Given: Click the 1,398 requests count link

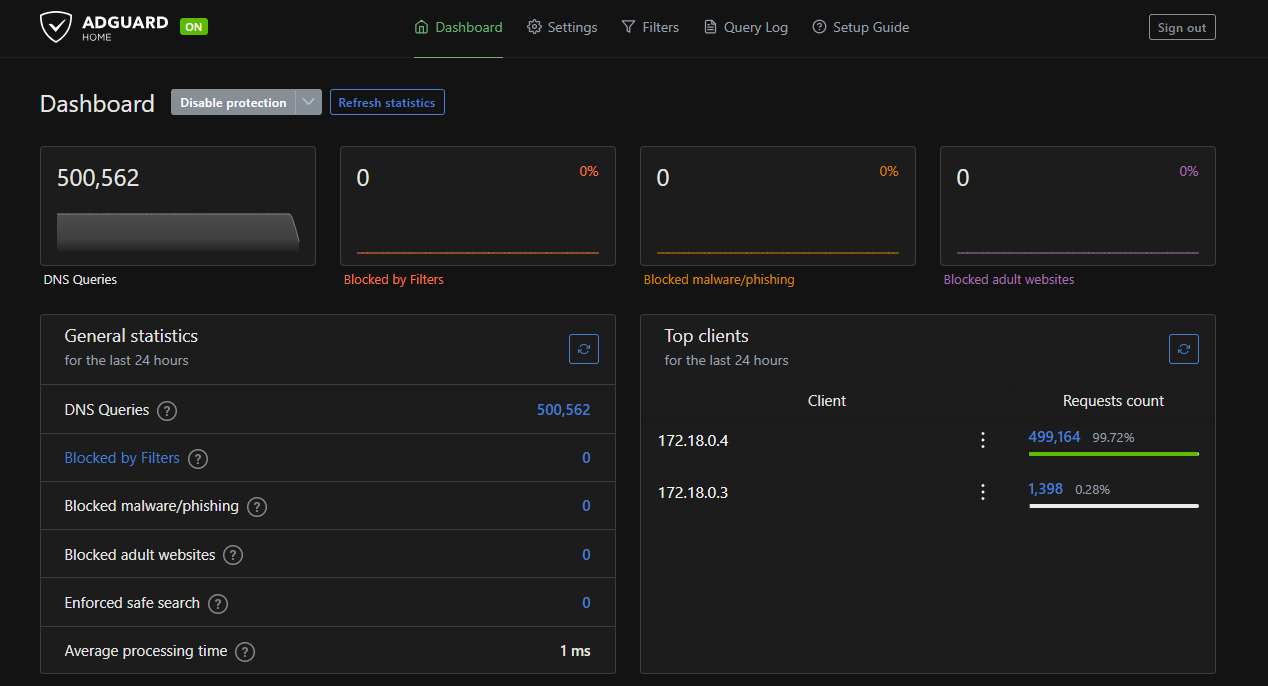Looking at the screenshot, I should [1046, 489].
